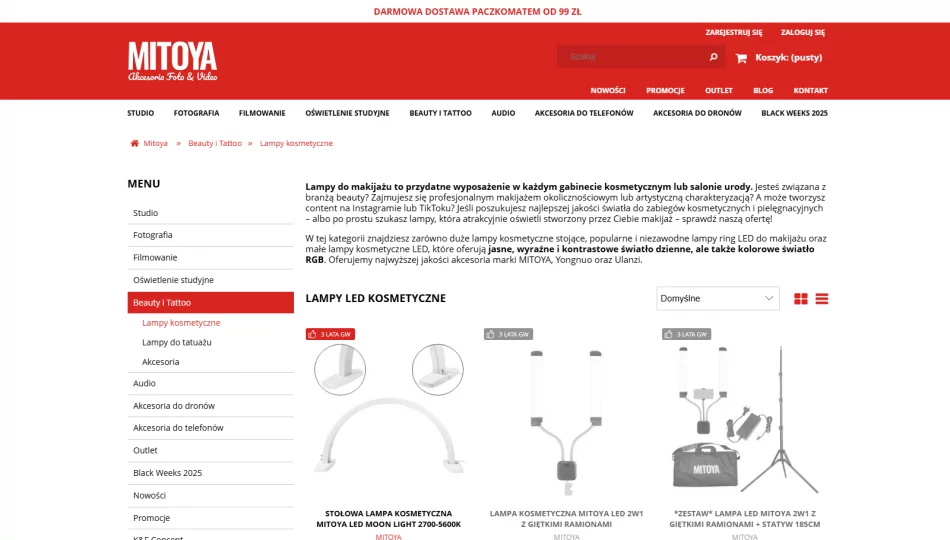The width and height of the screenshot is (950, 540).
Task: Focus the Szukaj search field
Action: [633, 56]
